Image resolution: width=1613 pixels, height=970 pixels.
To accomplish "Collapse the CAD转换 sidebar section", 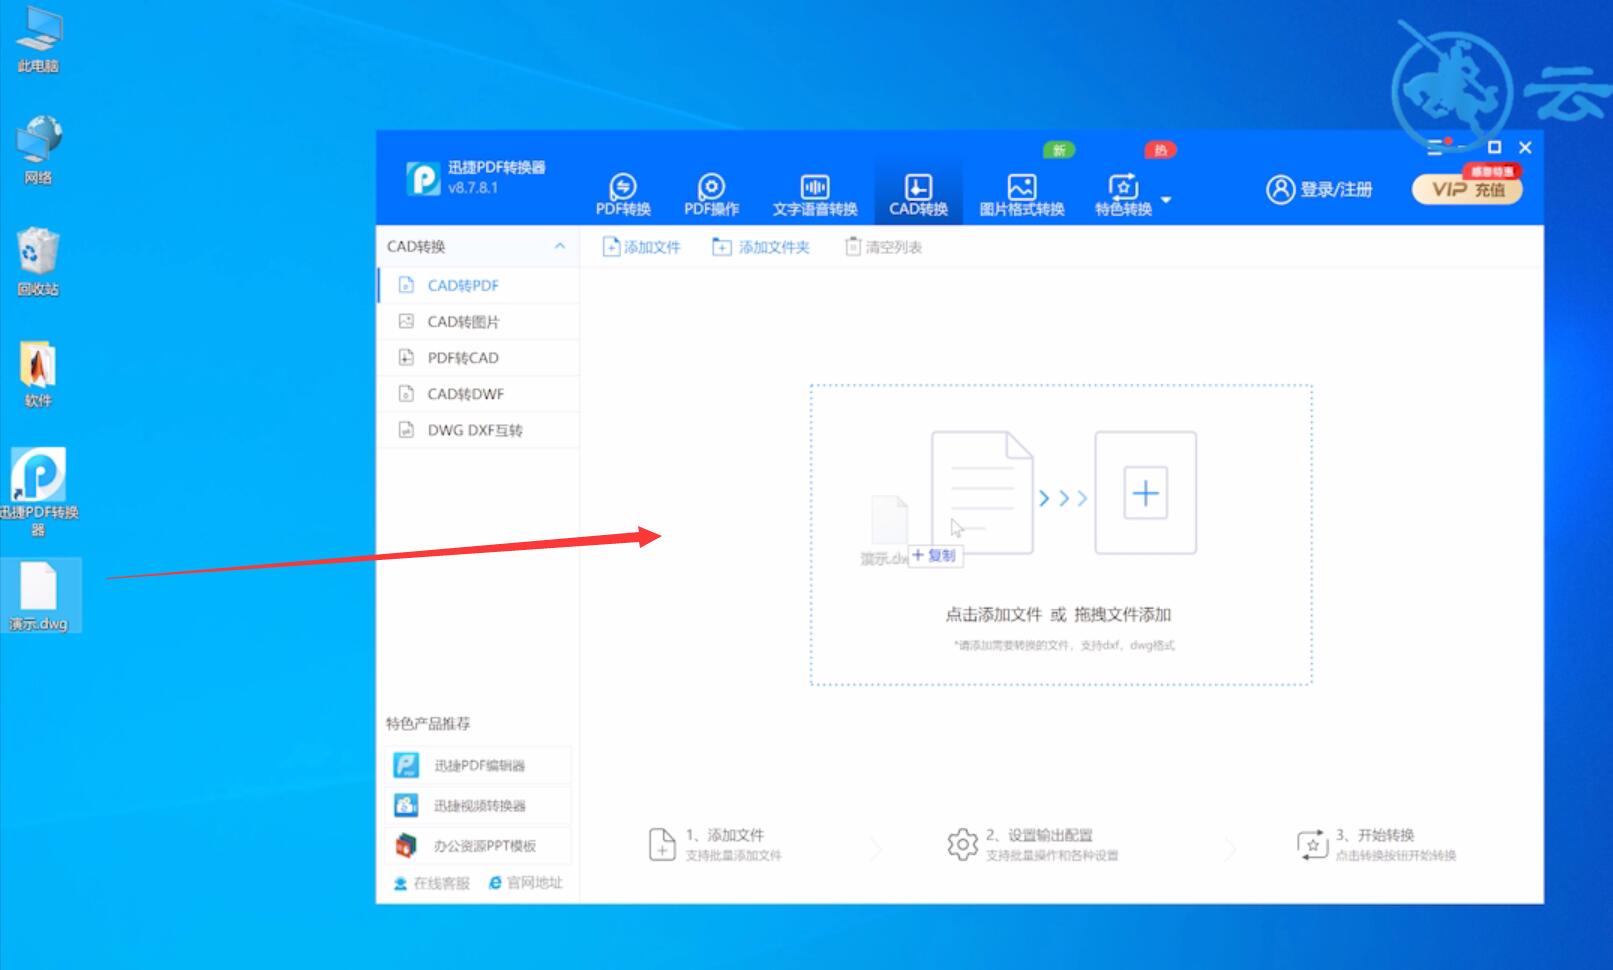I will pyautogui.click(x=560, y=246).
